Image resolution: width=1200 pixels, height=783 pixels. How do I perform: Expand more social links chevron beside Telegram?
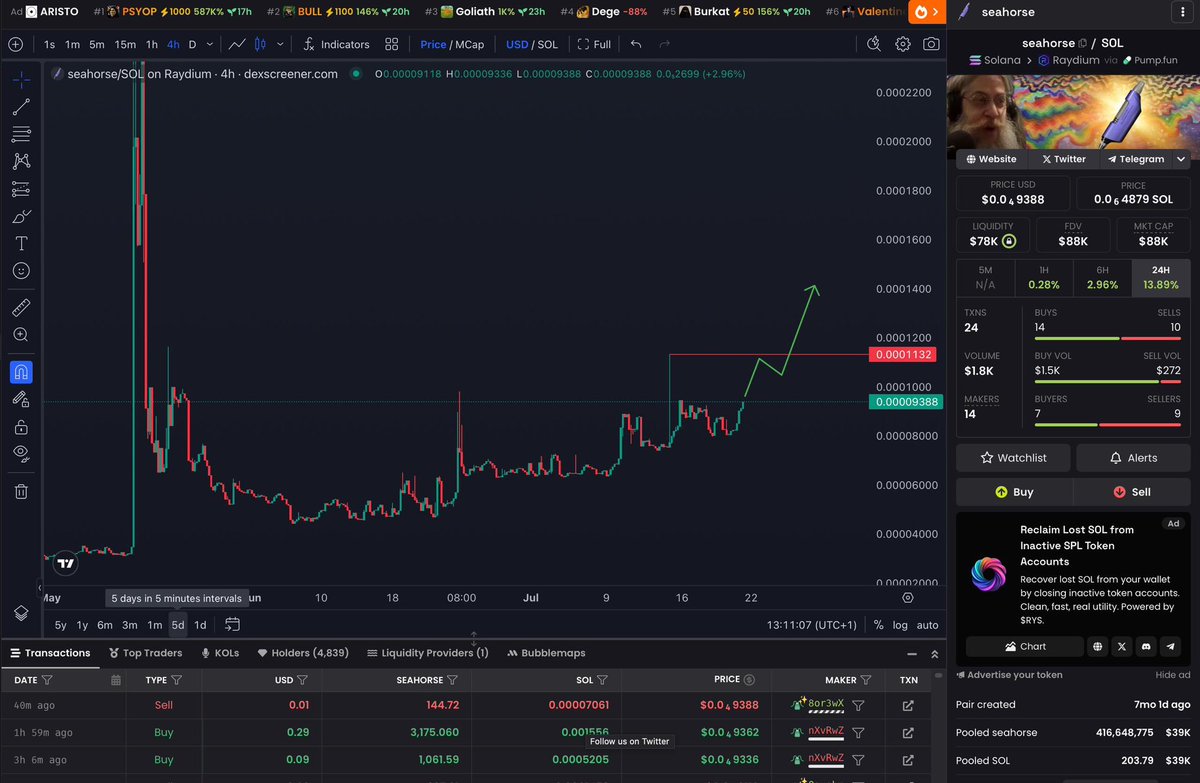[1181, 159]
